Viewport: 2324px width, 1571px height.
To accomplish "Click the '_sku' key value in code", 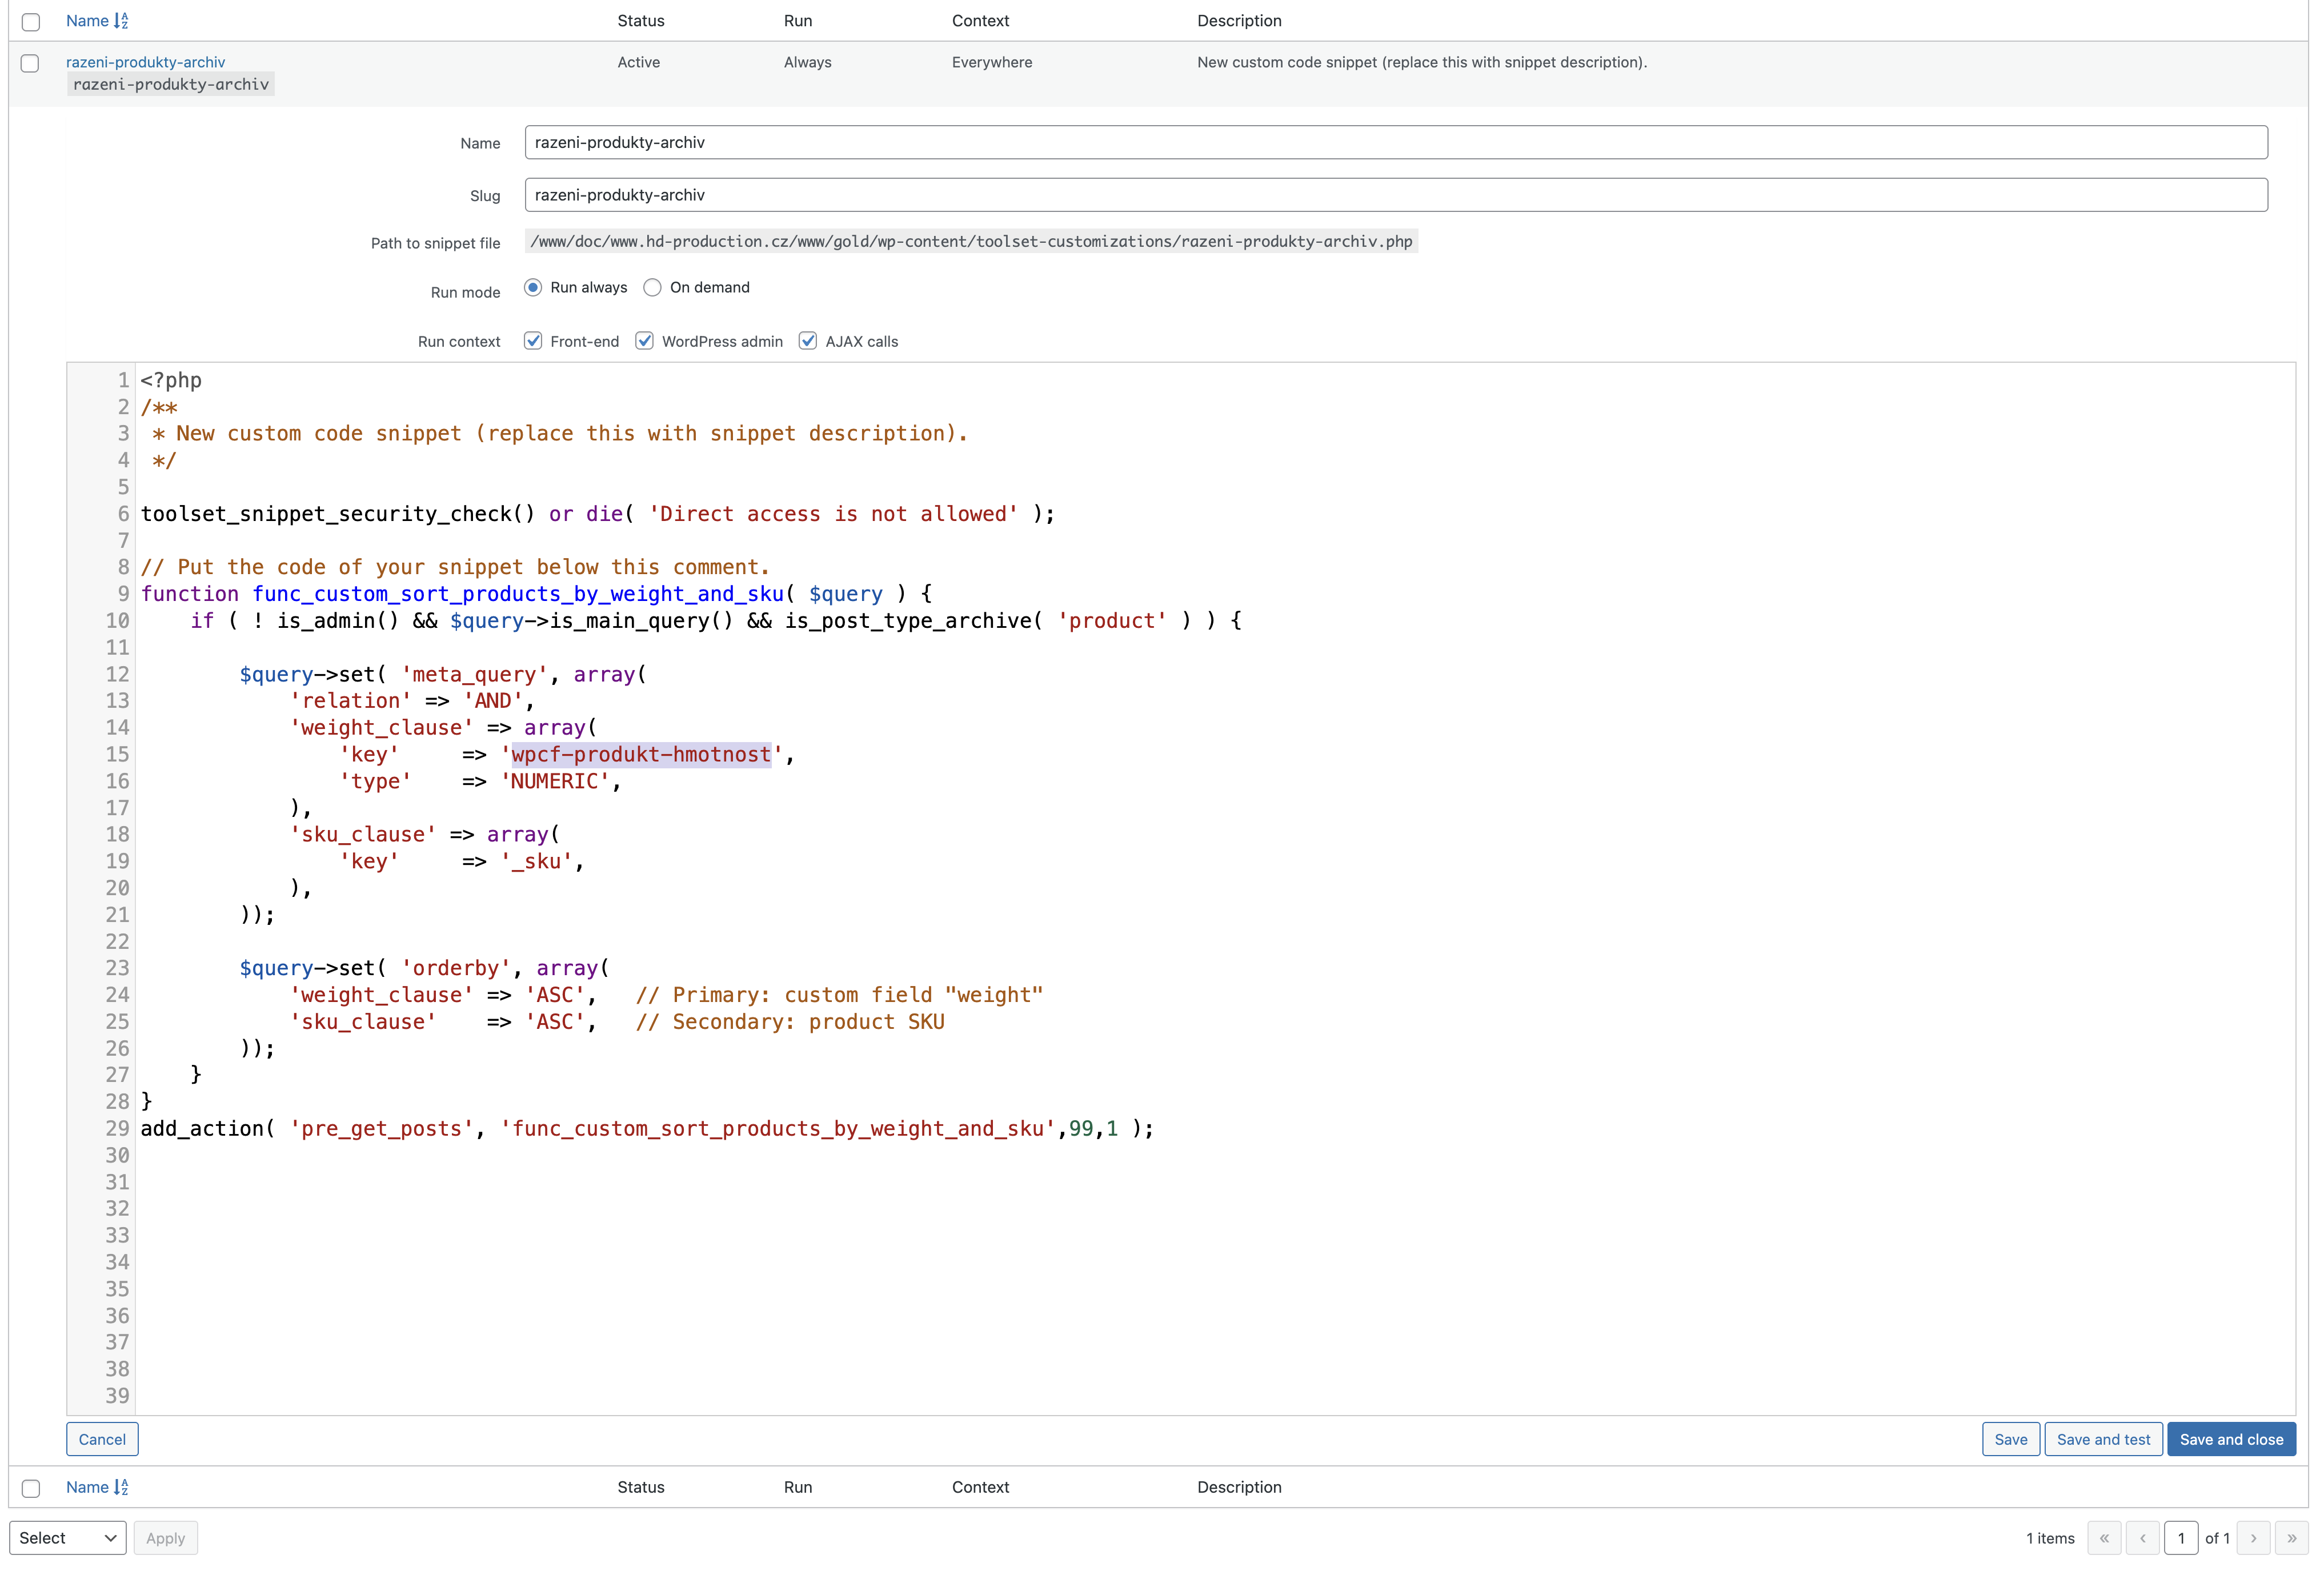I will 536,861.
